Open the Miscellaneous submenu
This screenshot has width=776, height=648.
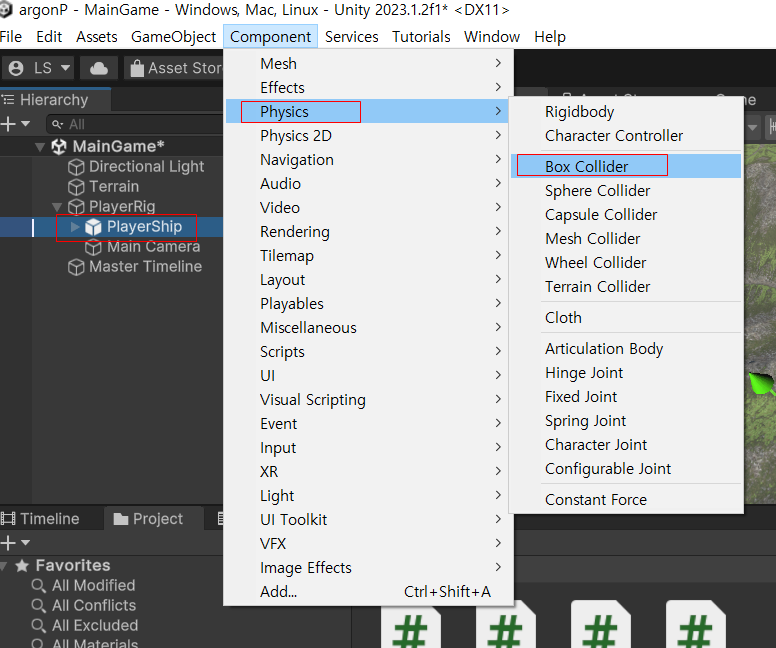pos(368,327)
